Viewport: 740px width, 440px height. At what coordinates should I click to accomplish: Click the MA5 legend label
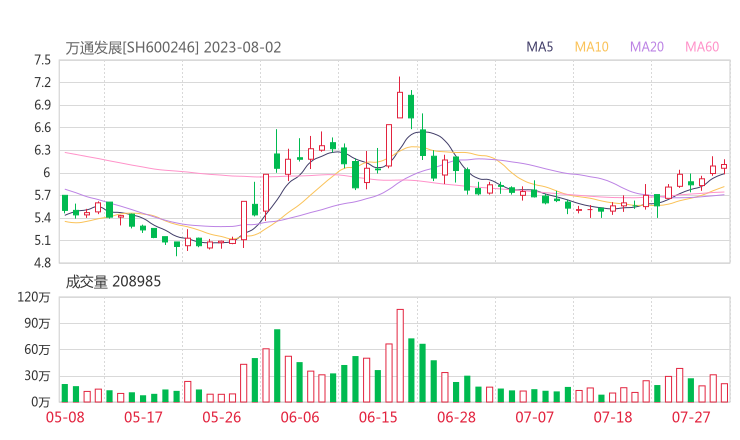(x=539, y=47)
